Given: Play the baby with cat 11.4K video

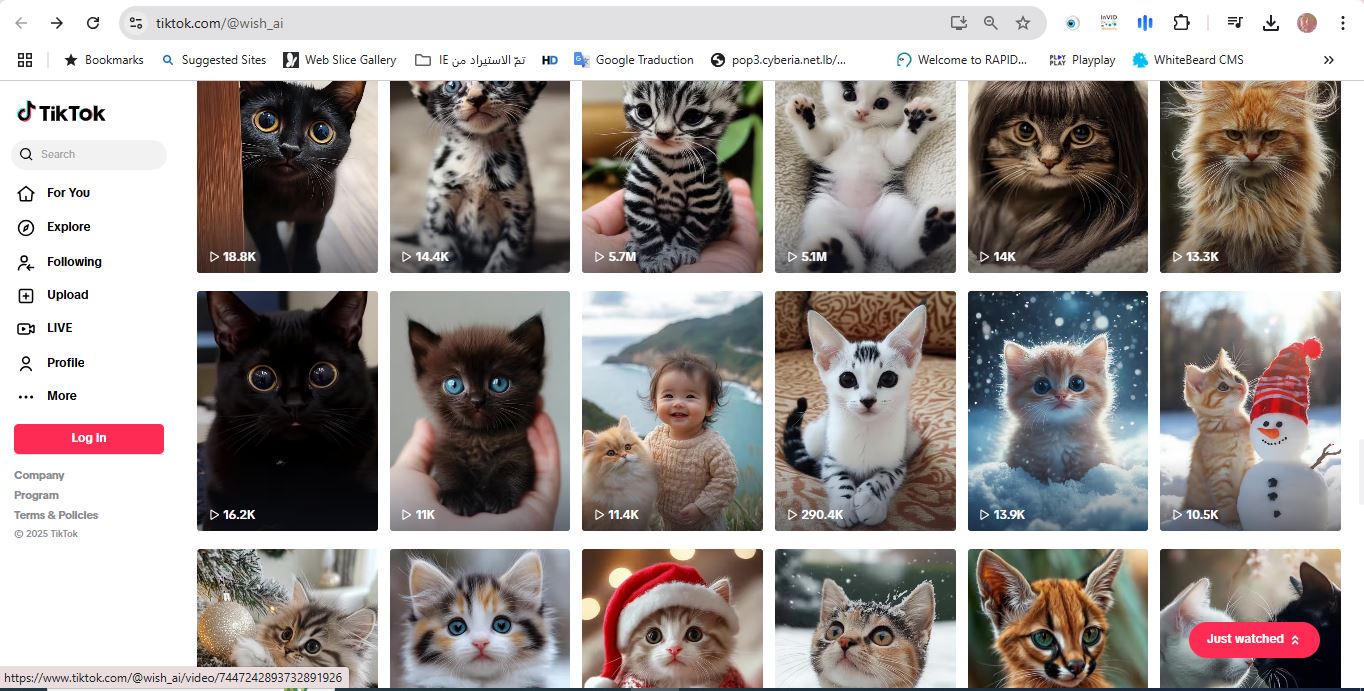Looking at the screenshot, I should tap(672, 410).
